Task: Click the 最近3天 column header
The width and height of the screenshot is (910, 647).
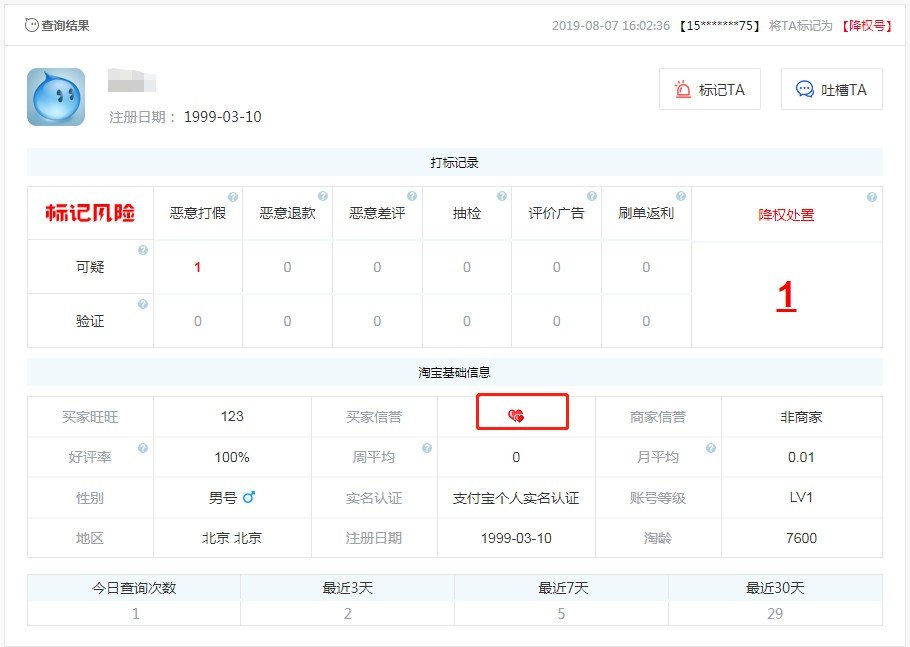Action: click(x=348, y=588)
